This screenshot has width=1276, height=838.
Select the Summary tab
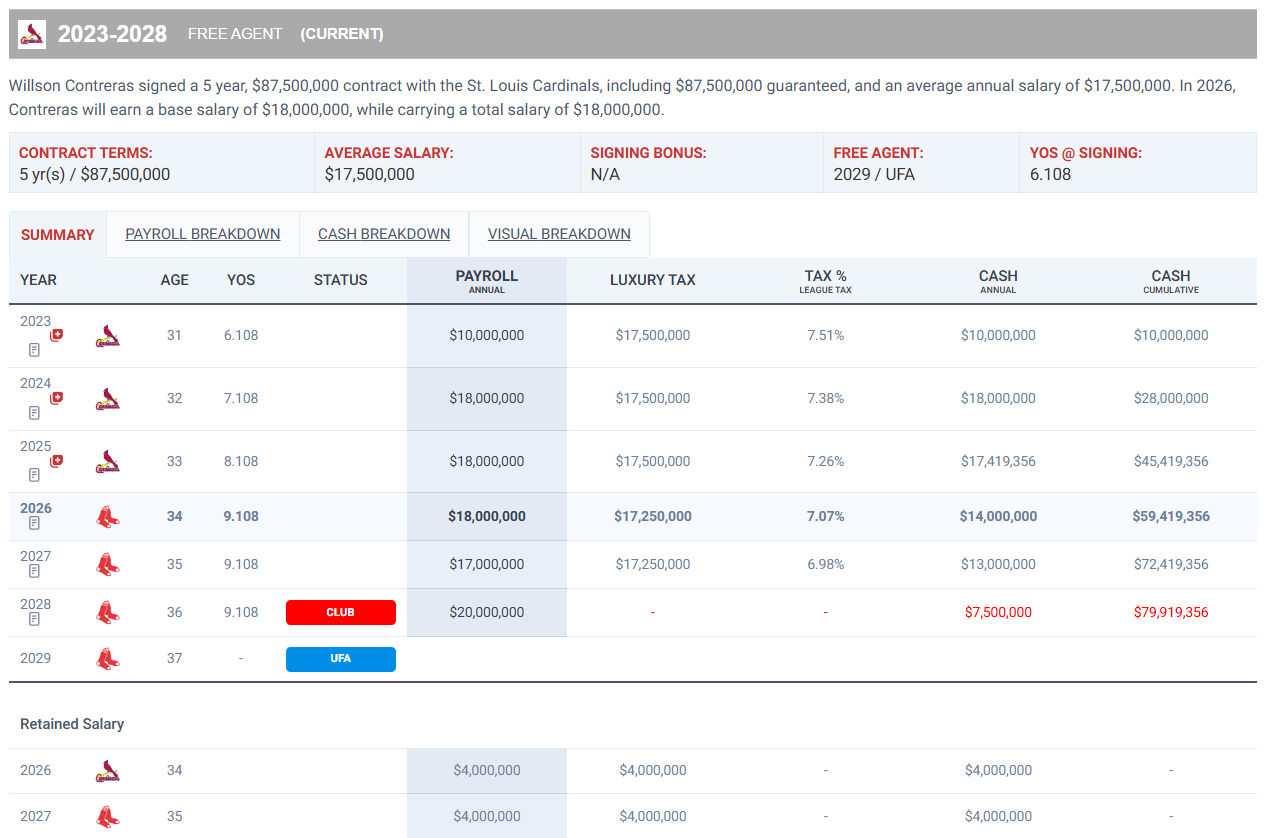click(57, 235)
